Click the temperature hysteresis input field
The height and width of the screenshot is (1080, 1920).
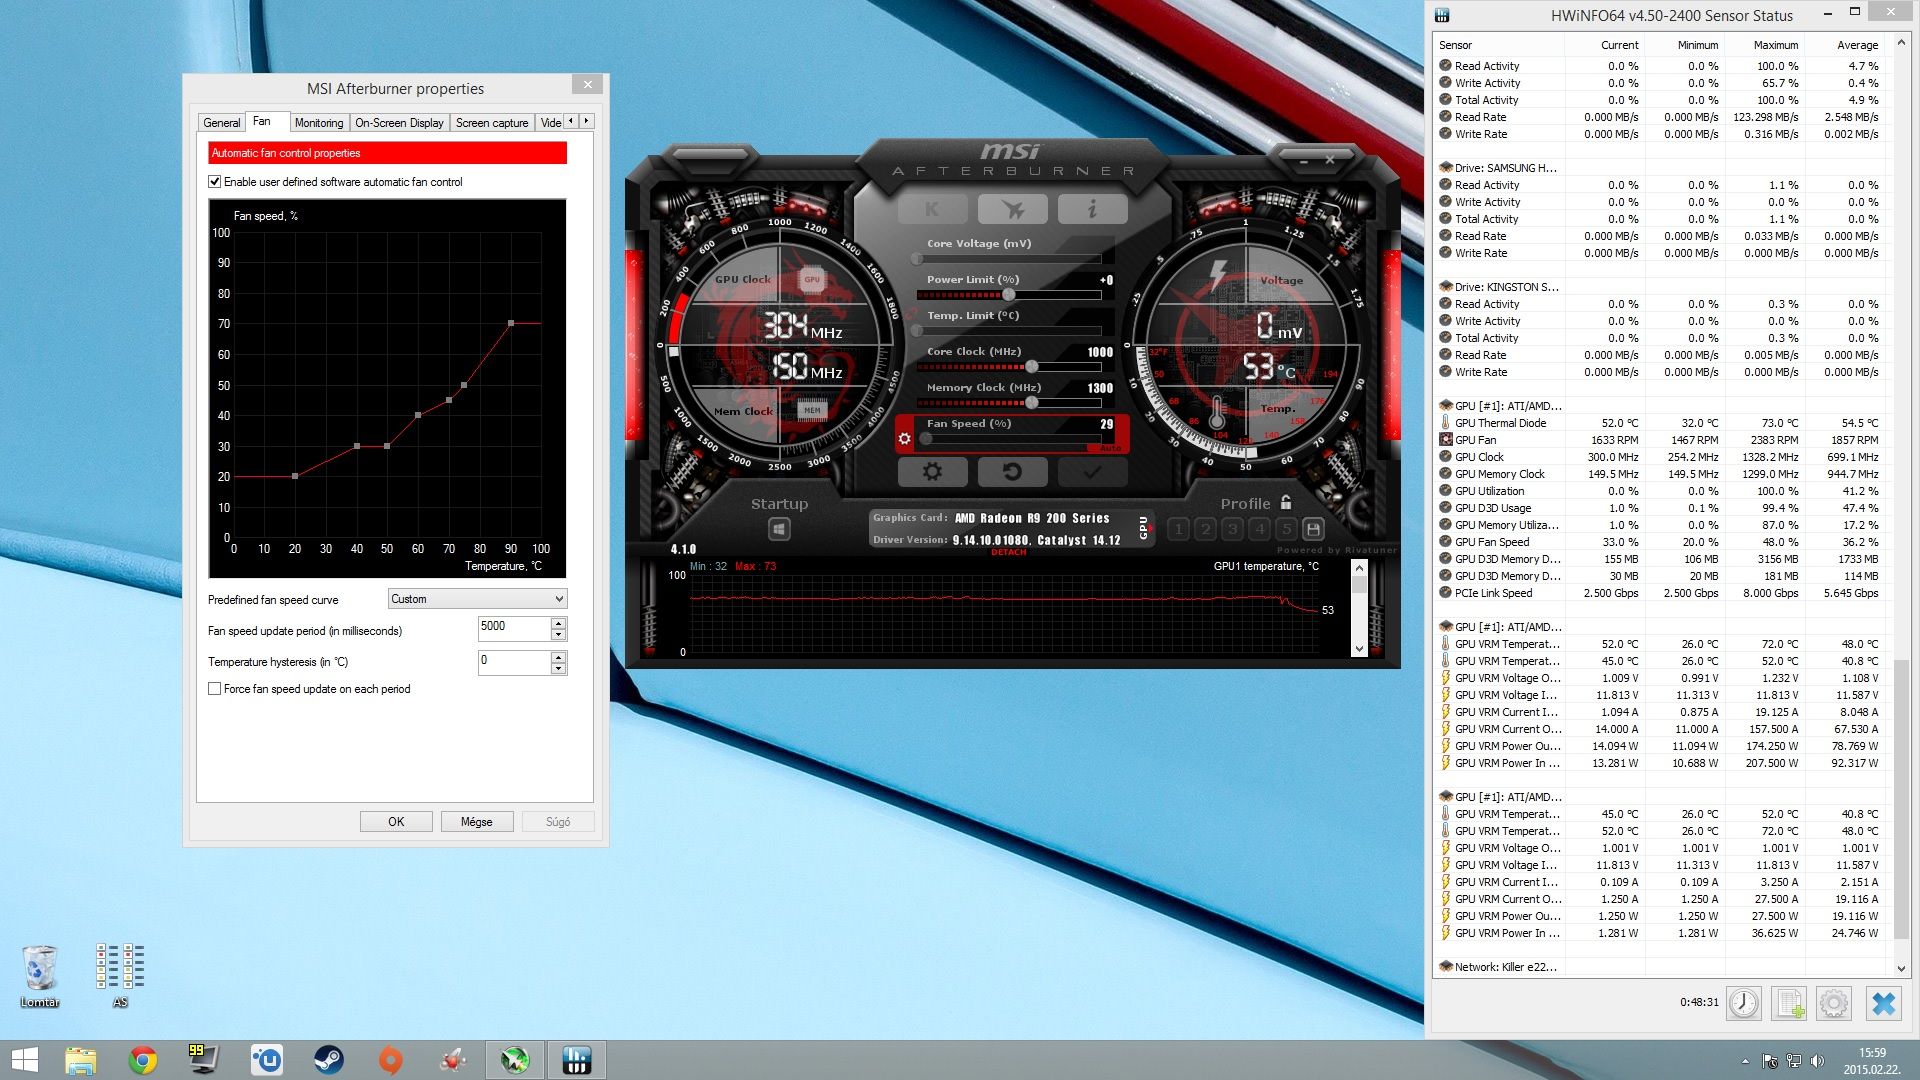tap(514, 662)
